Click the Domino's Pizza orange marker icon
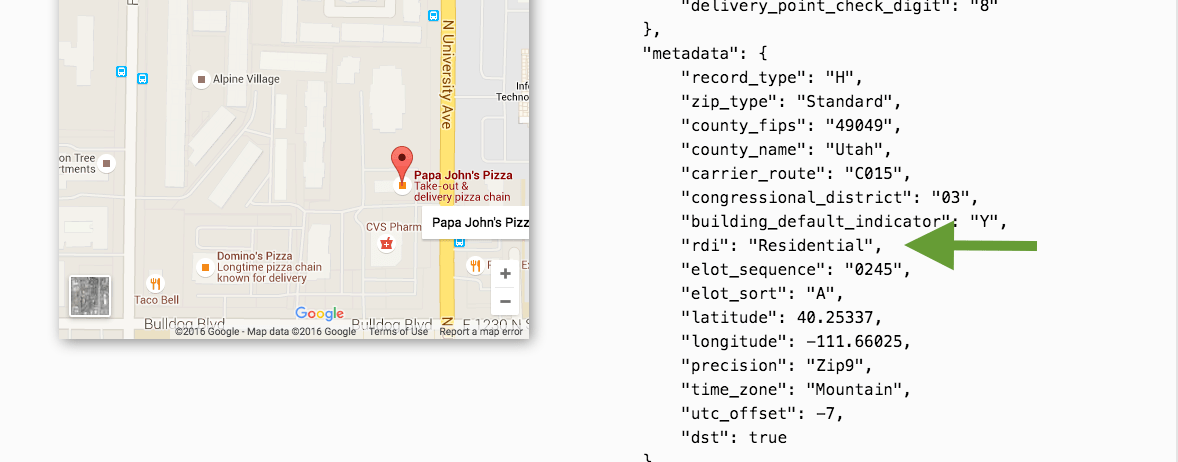 (x=204, y=267)
